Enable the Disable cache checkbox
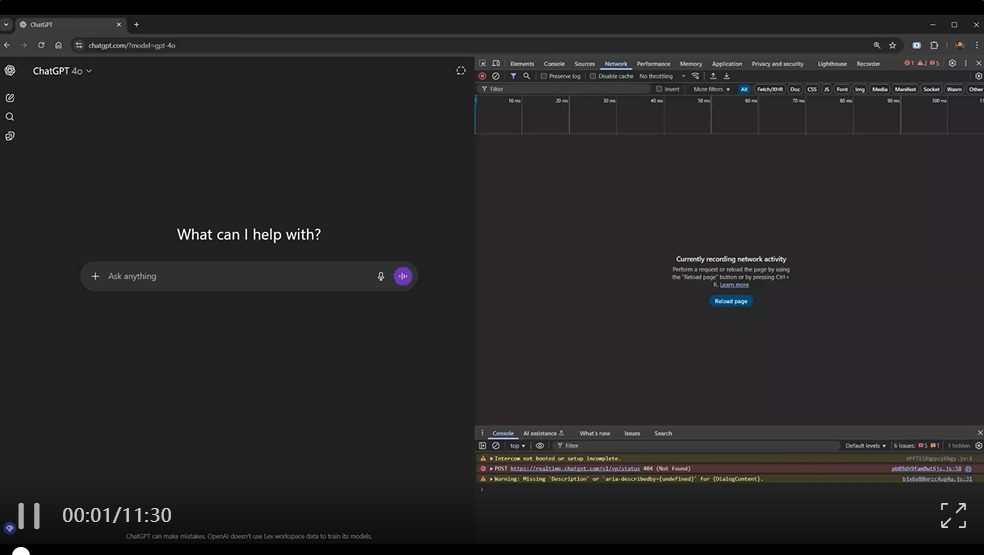Viewport: 984px width, 555px height. coord(593,76)
